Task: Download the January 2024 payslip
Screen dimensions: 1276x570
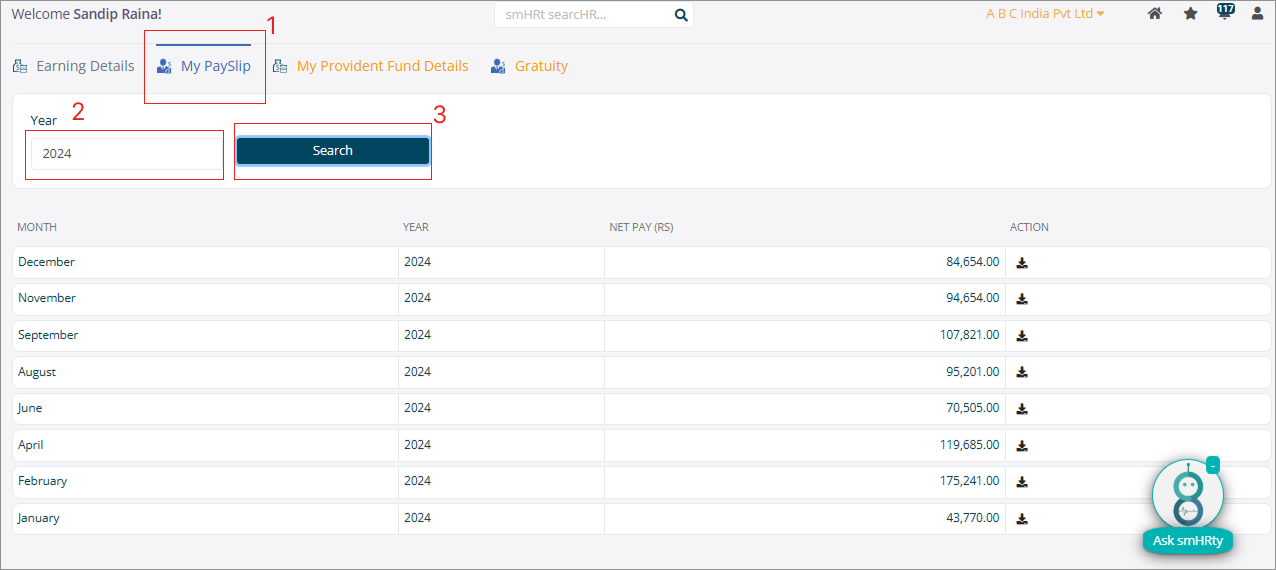Action: tap(1022, 519)
